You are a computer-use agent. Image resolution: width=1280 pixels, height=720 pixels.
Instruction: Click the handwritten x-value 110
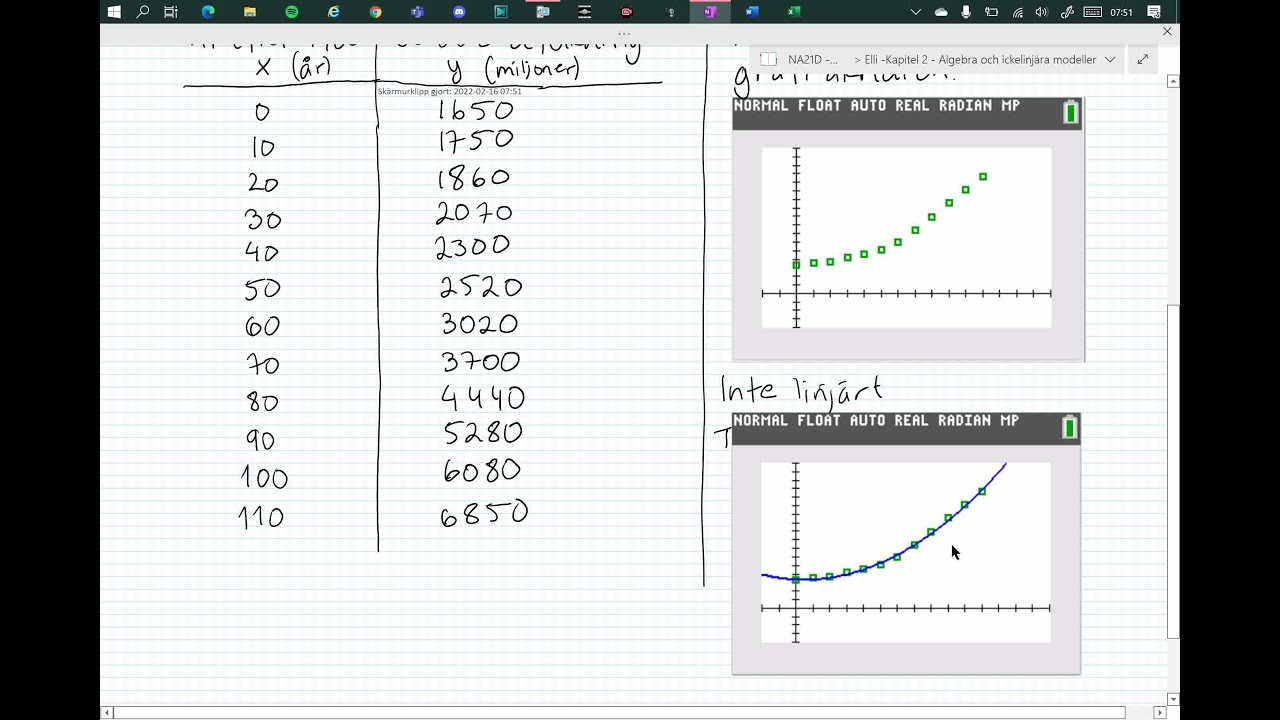click(x=261, y=517)
